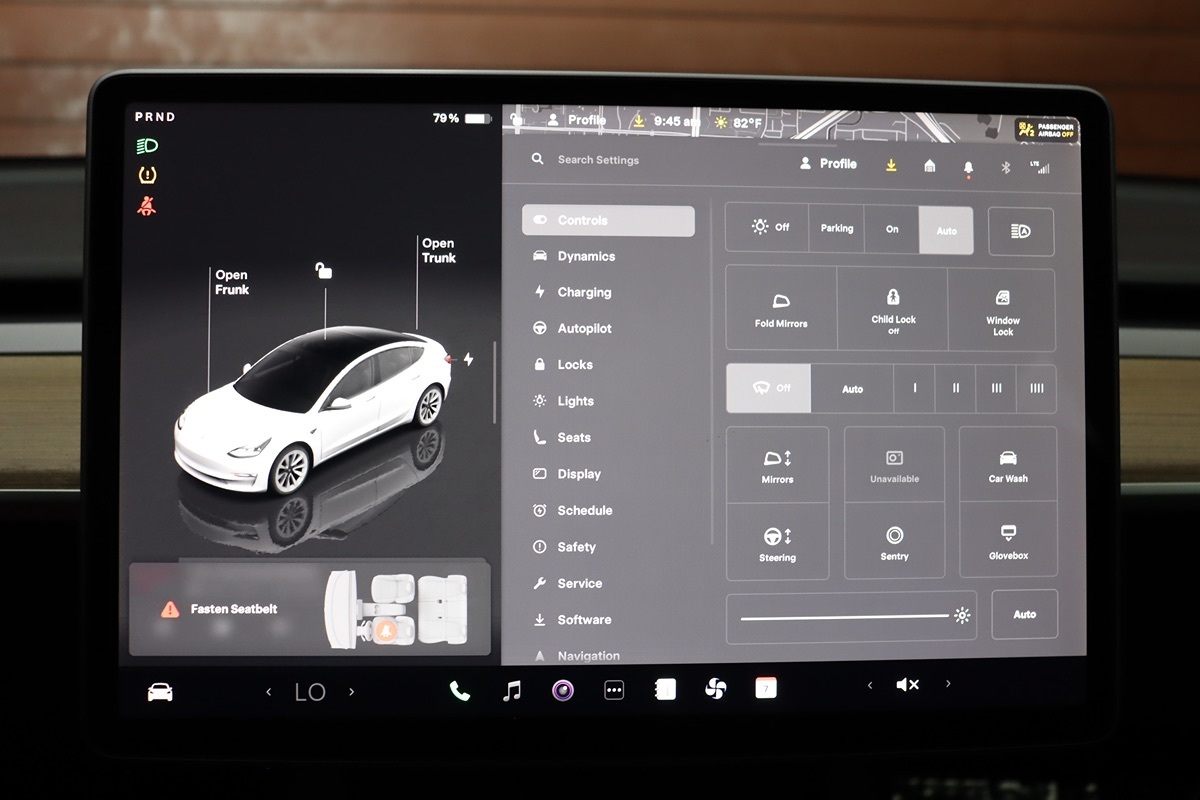Tap the fan climate control icon
Screen dimensions: 1200x800
tap(715, 689)
